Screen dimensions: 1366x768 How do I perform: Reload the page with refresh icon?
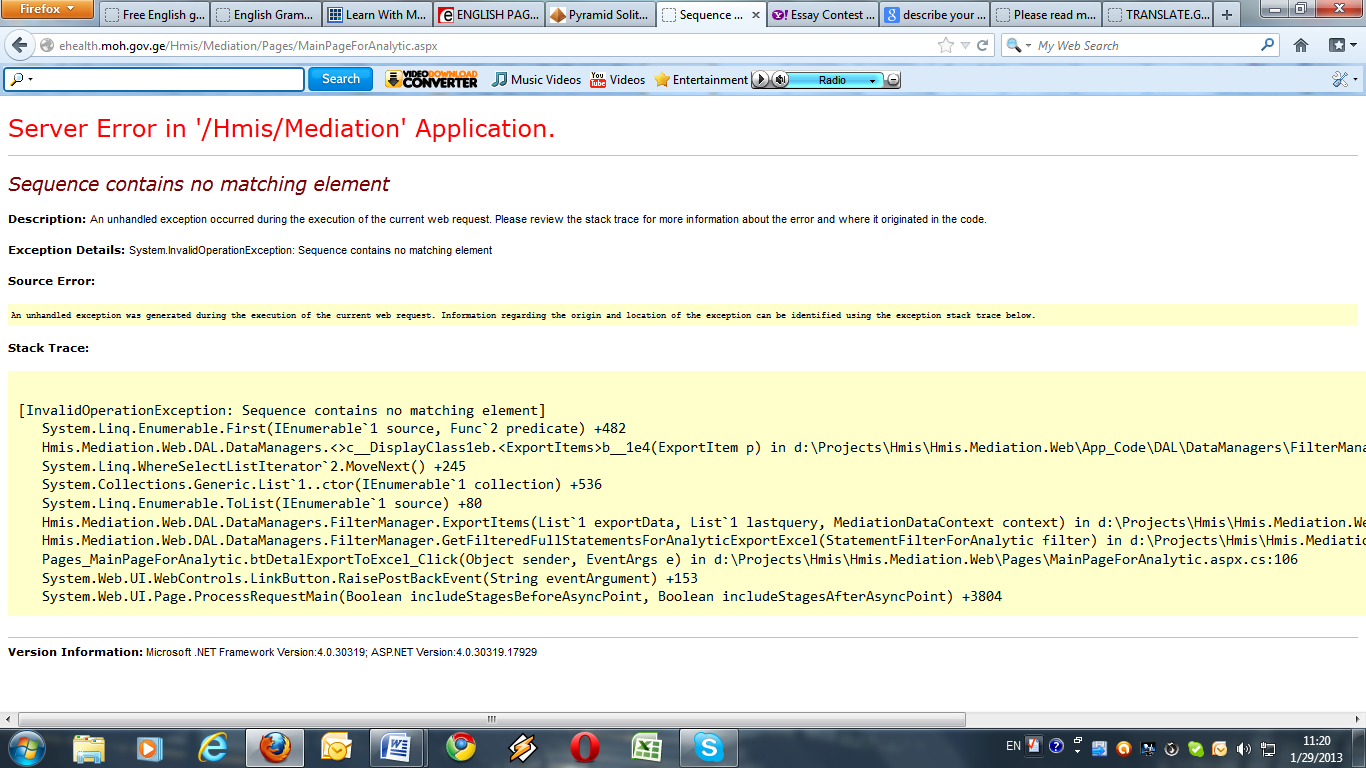coord(983,46)
